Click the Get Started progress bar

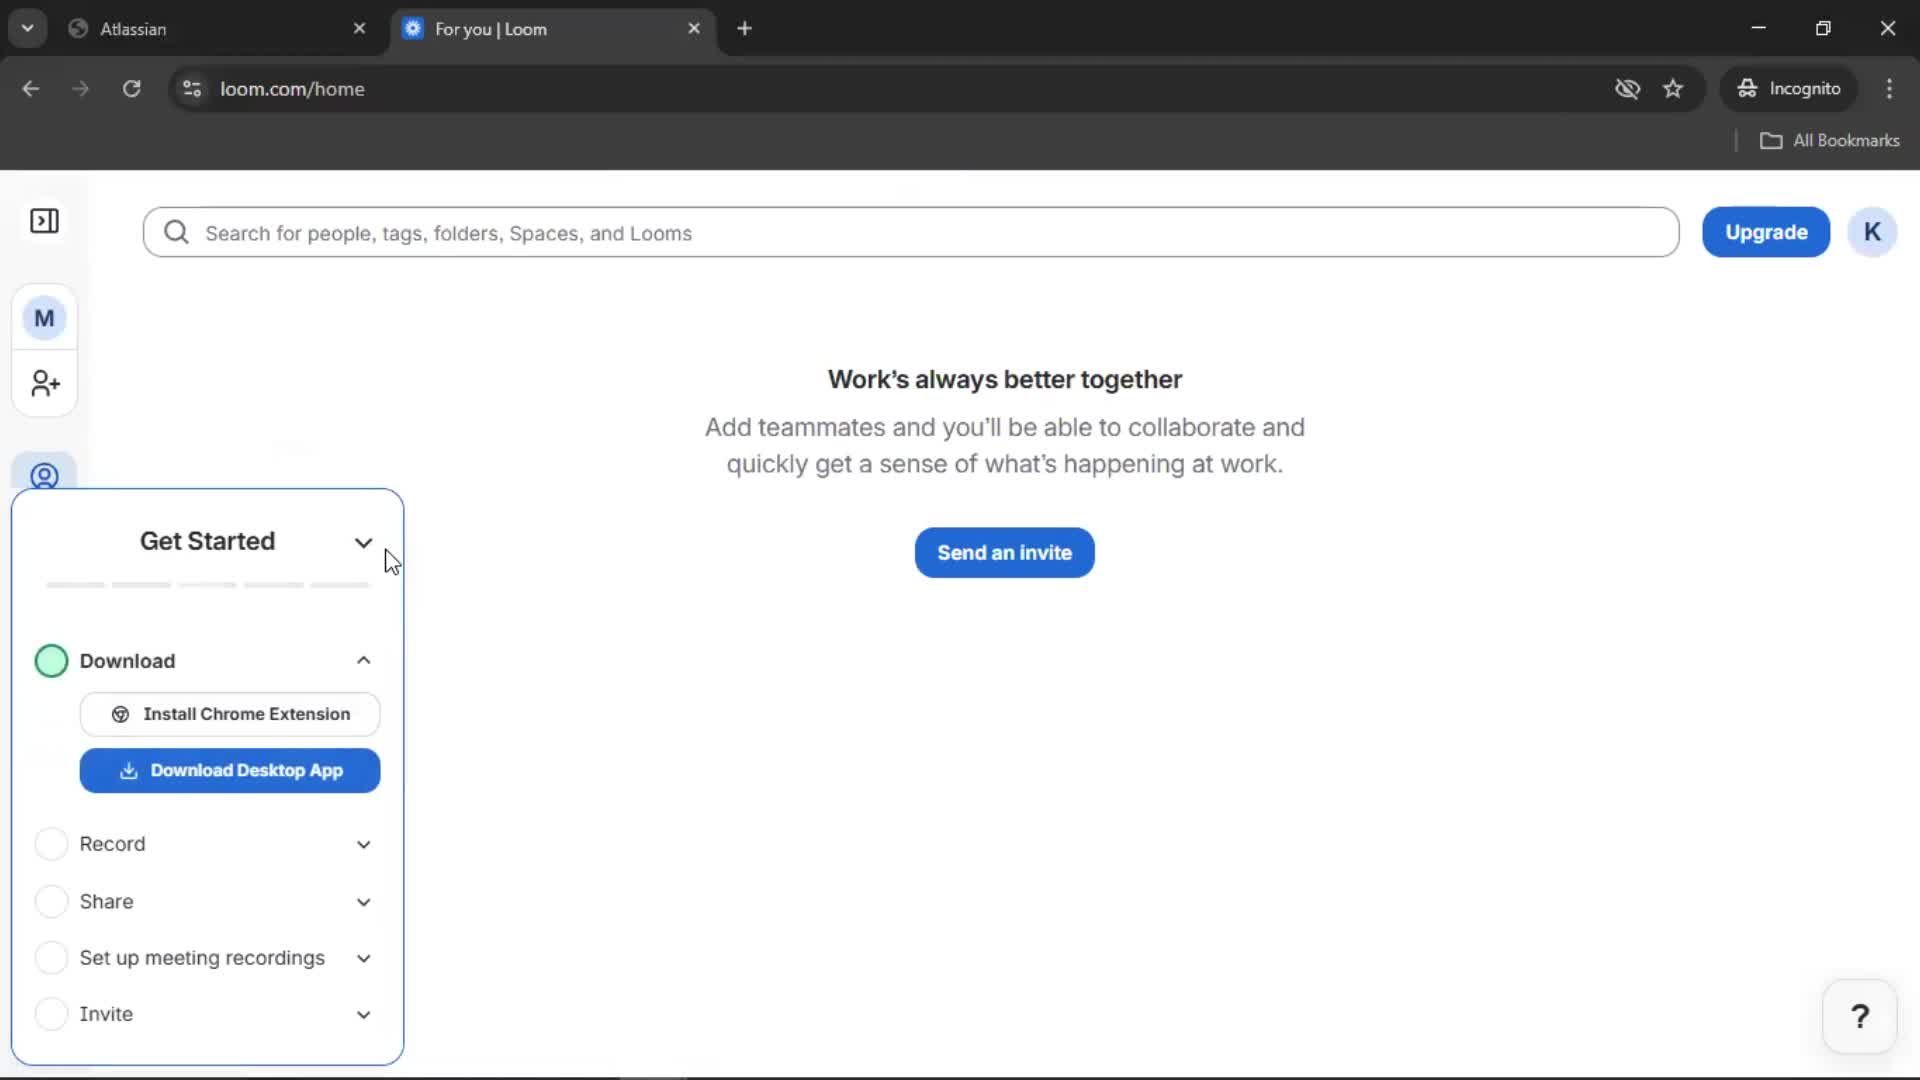coord(206,584)
